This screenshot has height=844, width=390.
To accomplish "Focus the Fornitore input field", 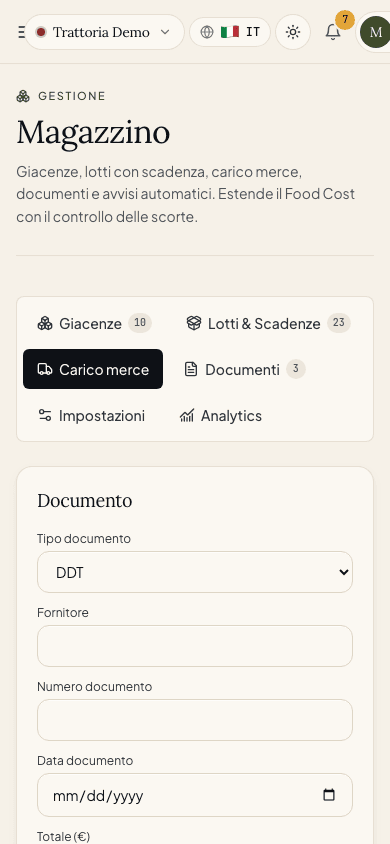I will point(195,646).
